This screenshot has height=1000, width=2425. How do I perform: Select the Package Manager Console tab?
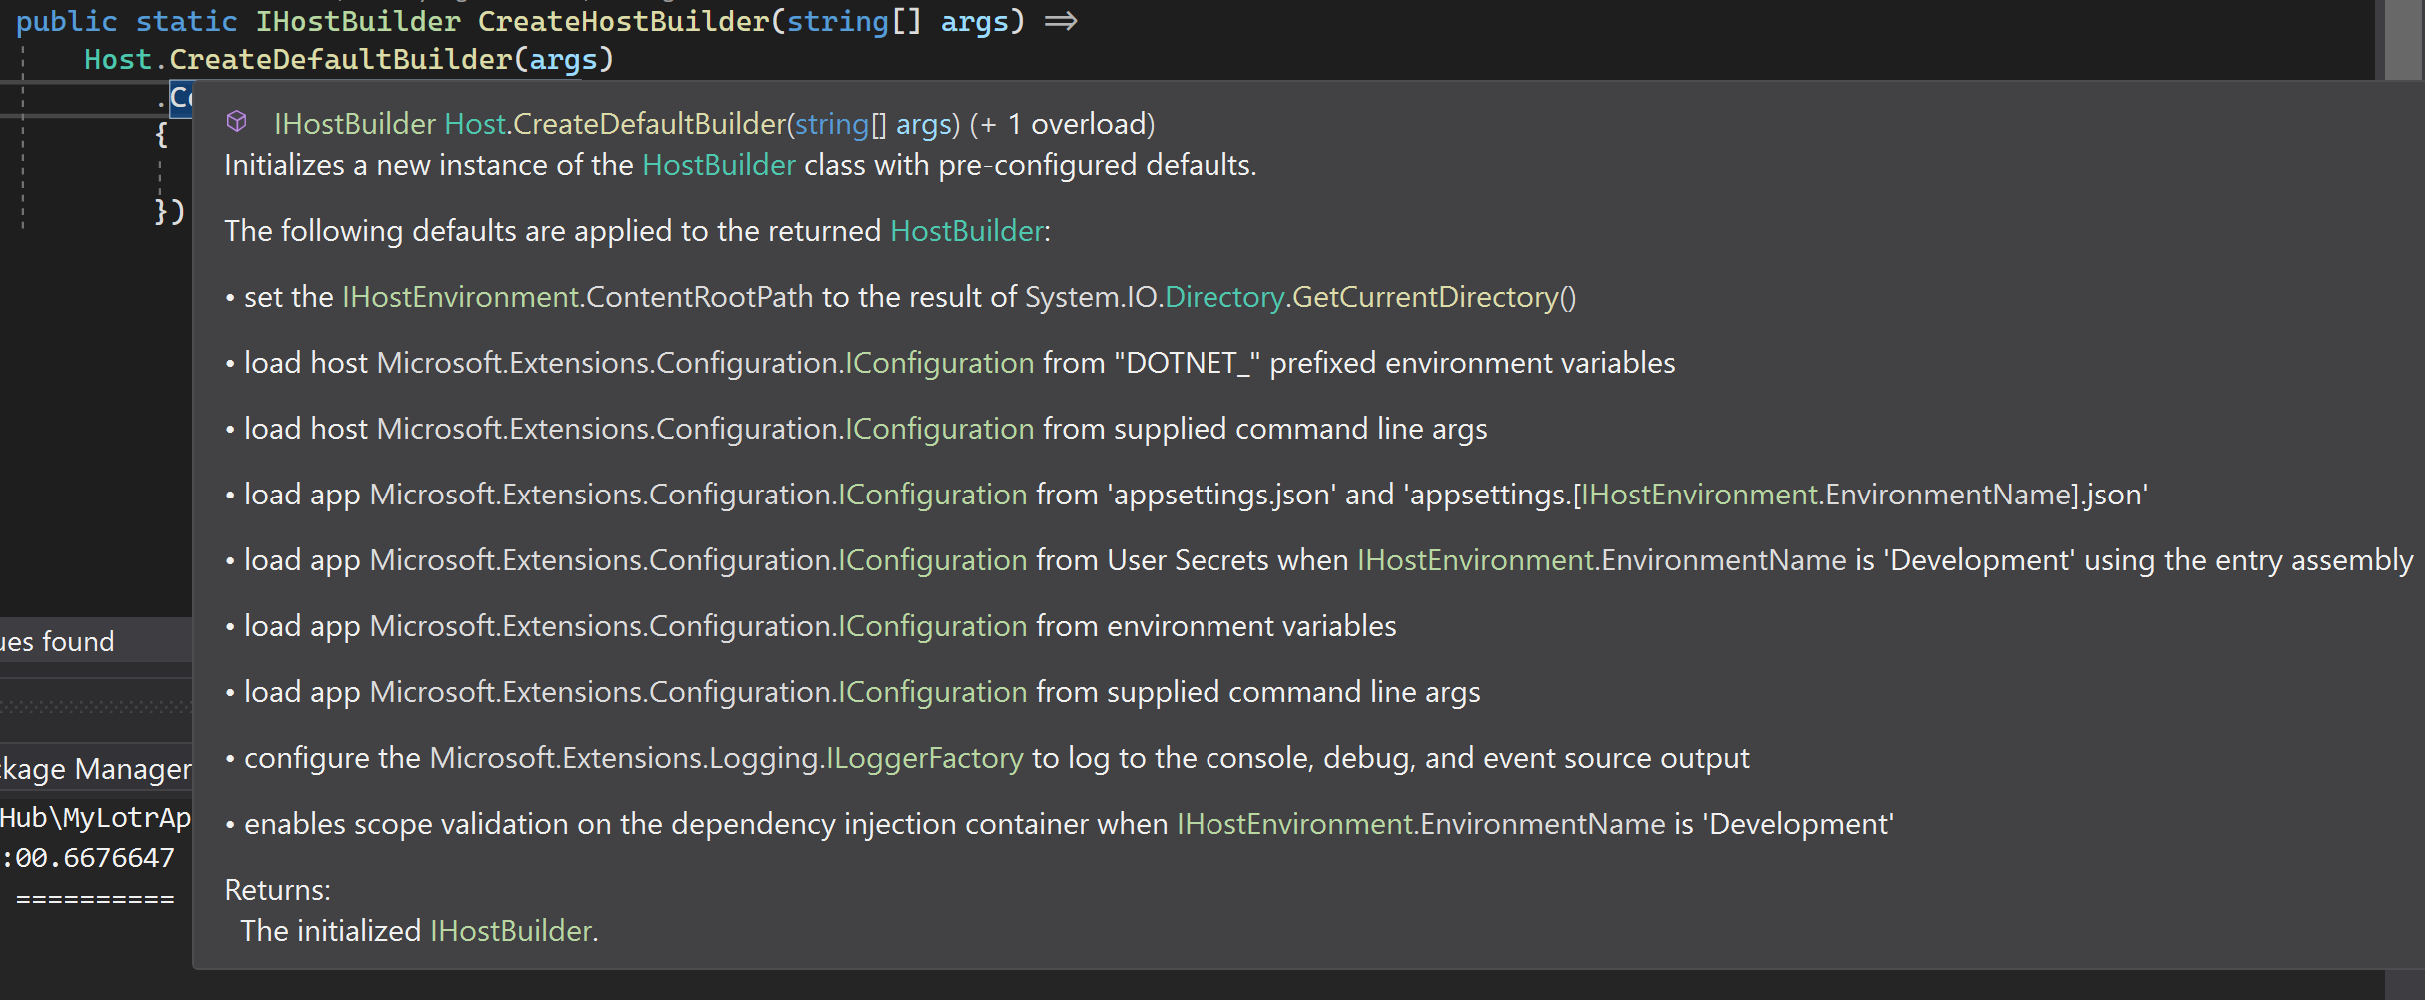[x=96, y=768]
